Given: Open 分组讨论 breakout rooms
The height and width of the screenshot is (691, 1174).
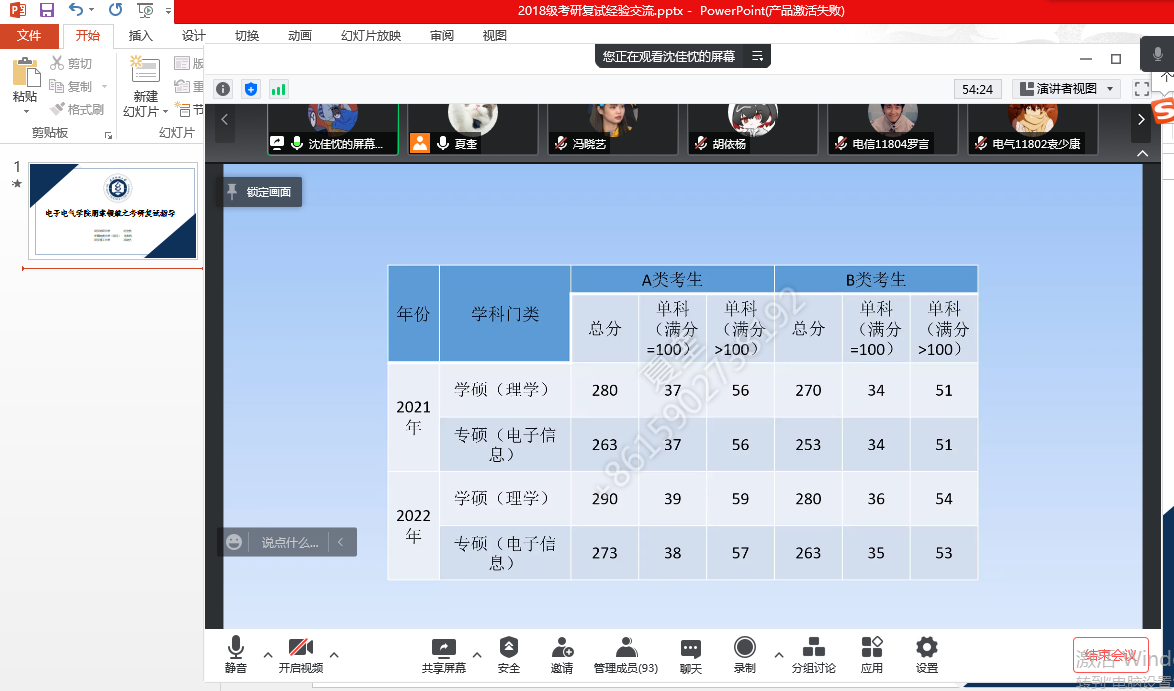Looking at the screenshot, I should click(x=813, y=648).
